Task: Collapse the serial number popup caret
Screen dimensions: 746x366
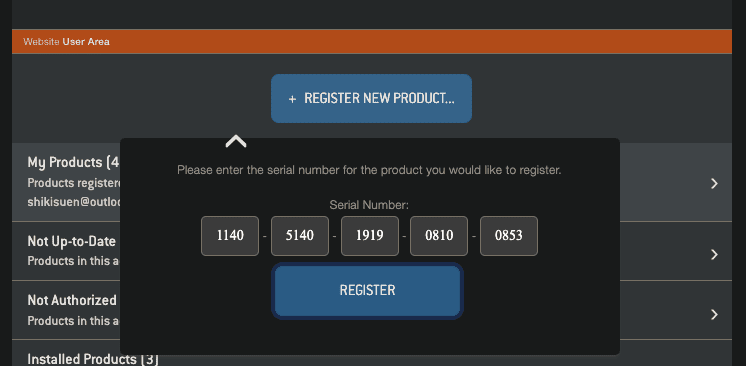Action: tap(236, 141)
